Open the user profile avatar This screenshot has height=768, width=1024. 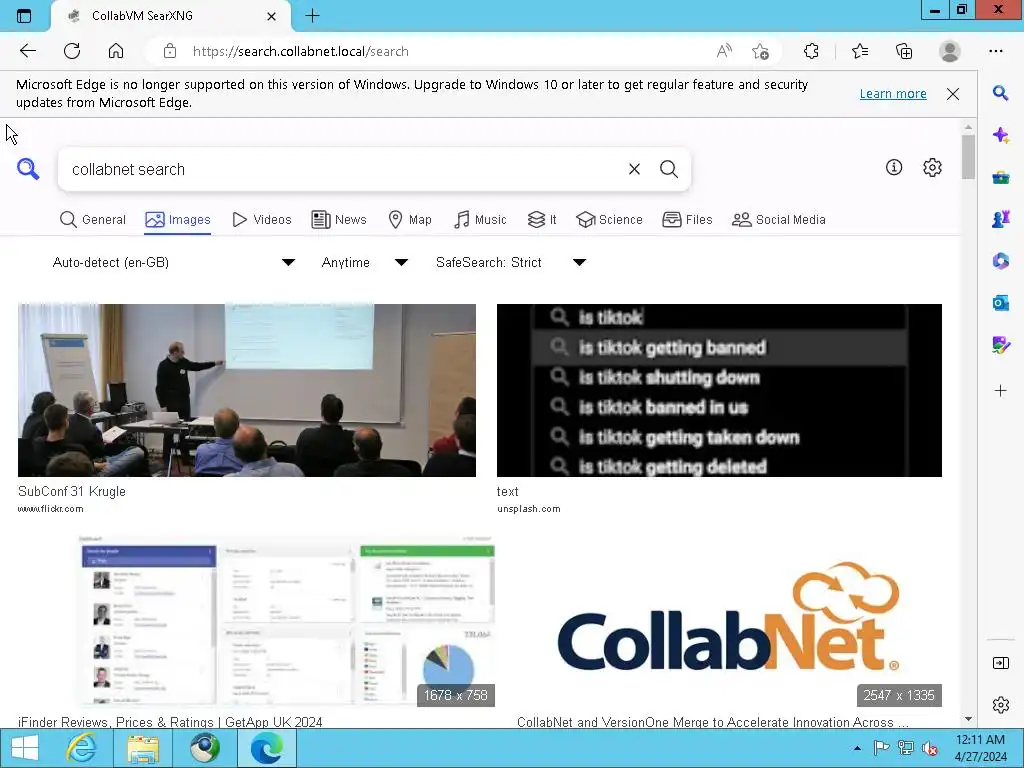tap(950, 51)
